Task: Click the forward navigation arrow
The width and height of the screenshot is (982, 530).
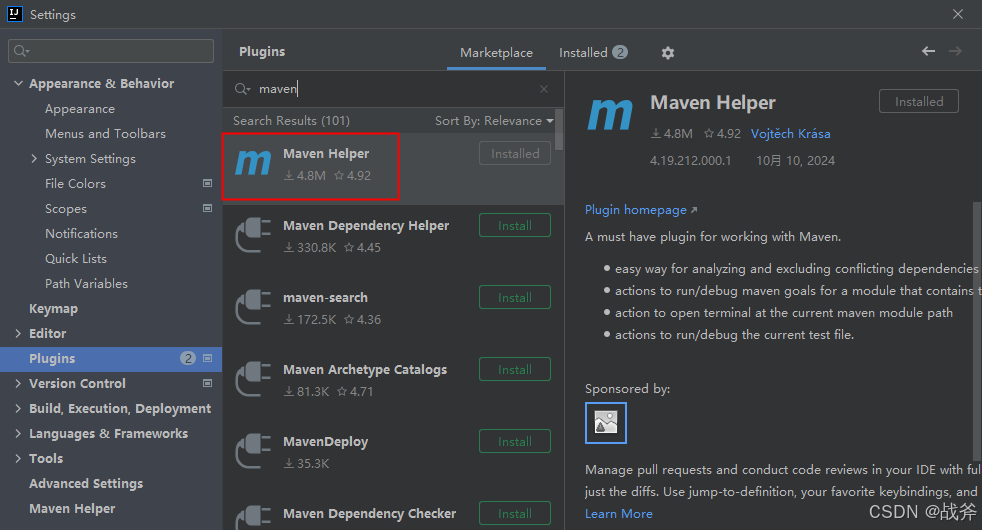Action: click(955, 51)
